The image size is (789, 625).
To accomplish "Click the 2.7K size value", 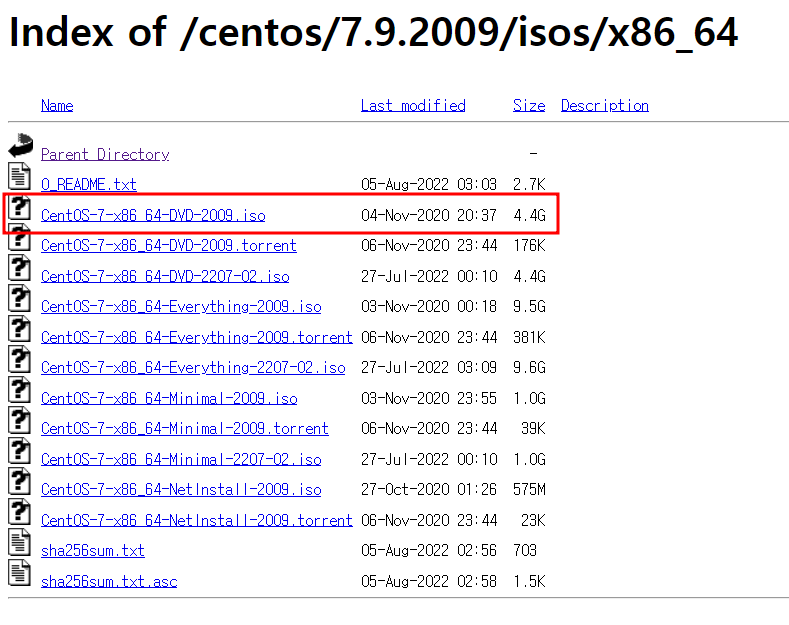I will click(x=529, y=184).
